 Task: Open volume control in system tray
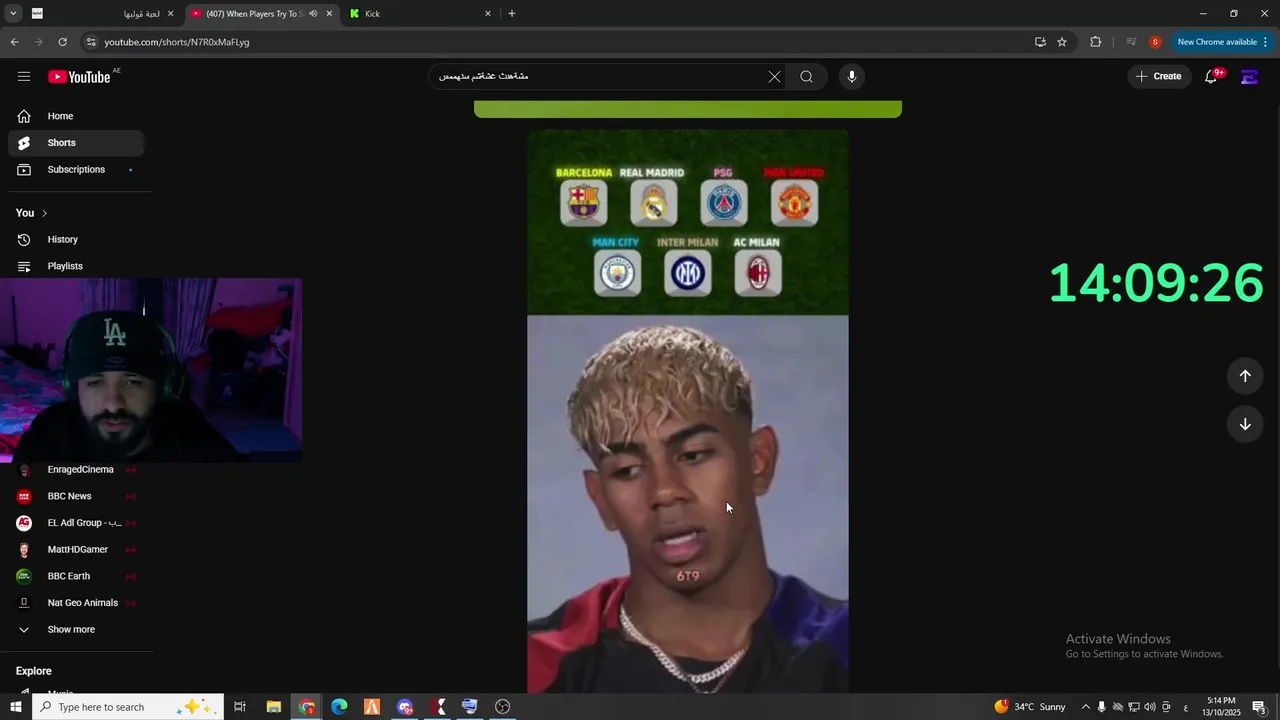[x=1149, y=707]
